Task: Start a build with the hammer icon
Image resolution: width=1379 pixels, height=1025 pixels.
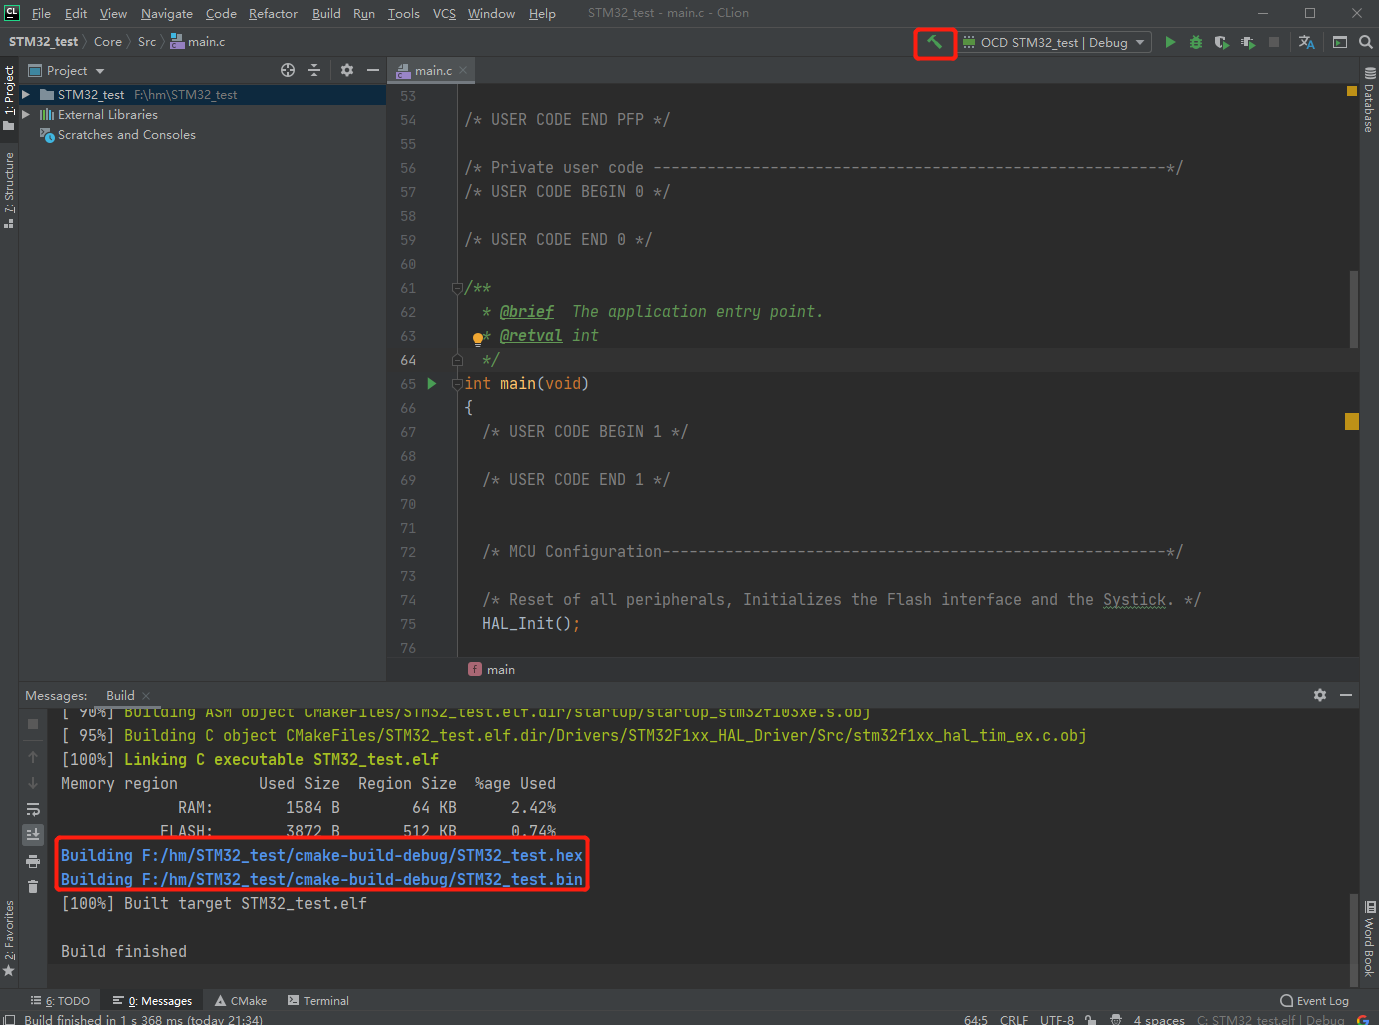Action: click(x=934, y=43)
